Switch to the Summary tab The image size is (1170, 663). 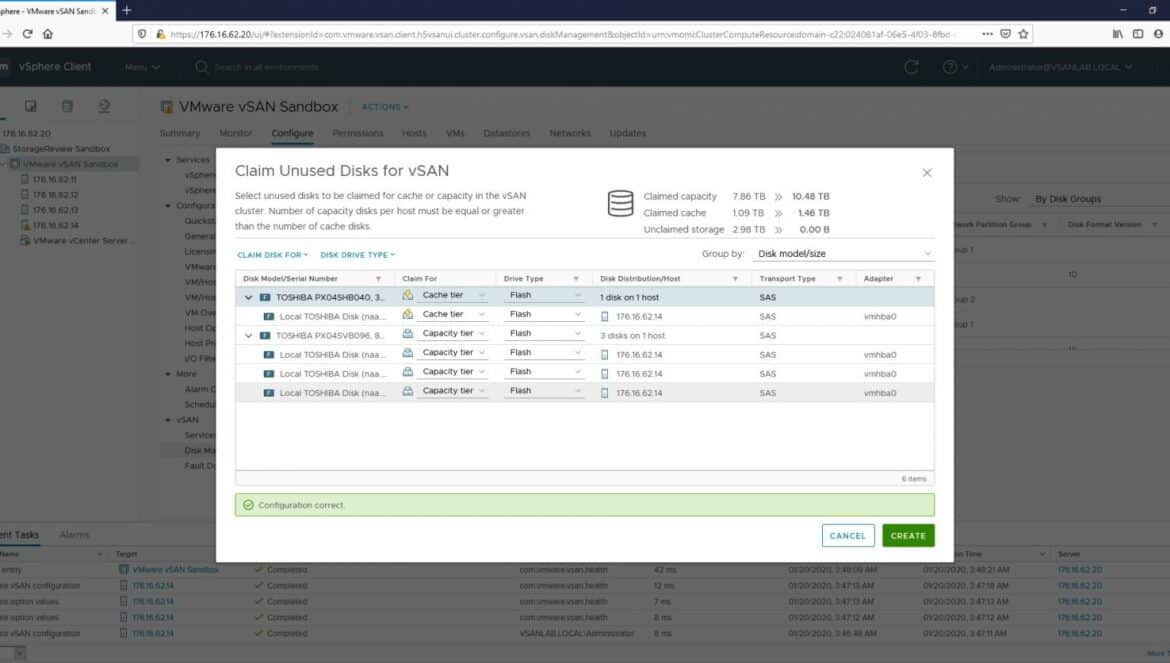point(180,133)
